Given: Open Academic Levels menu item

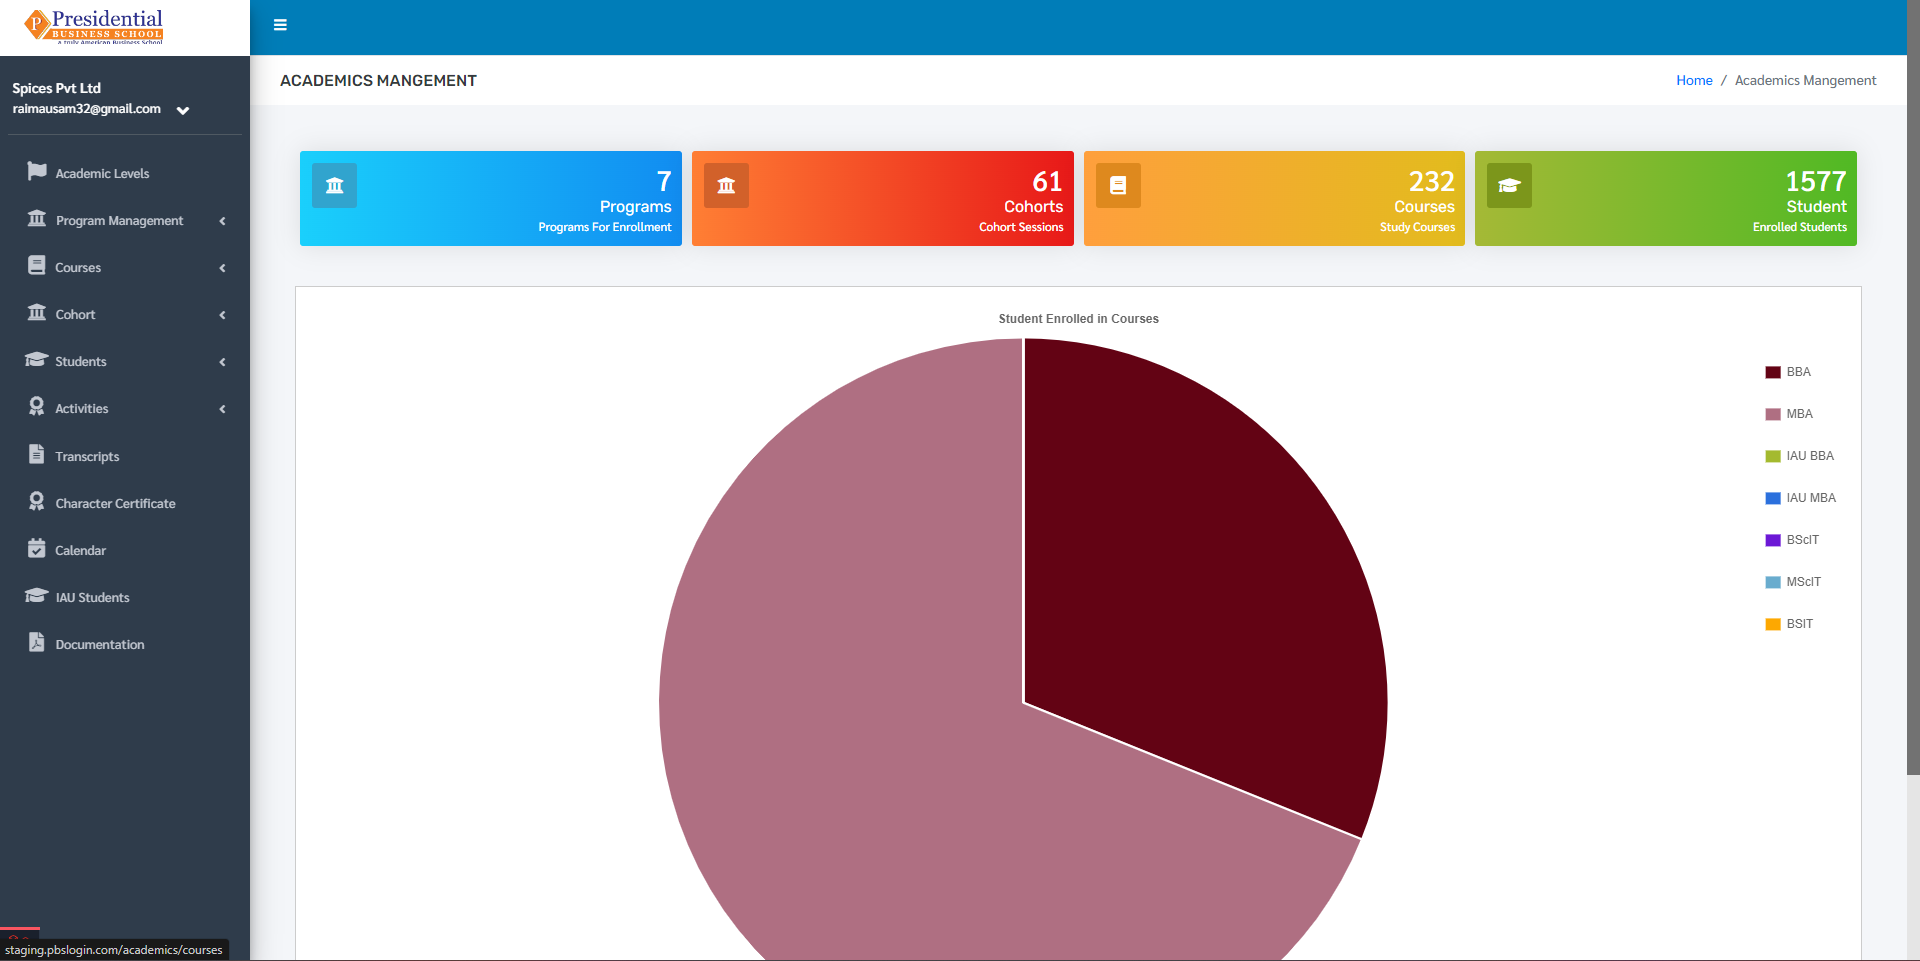Looking at the screenshot, I should (125, 173).
